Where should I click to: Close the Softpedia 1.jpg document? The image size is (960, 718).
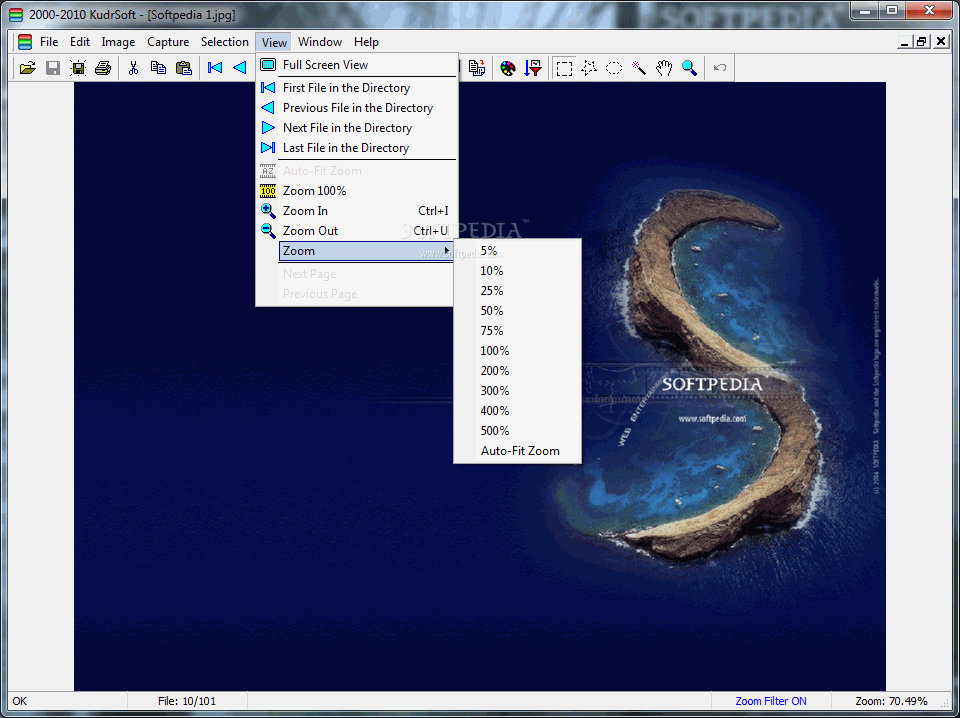click(942, 42)
